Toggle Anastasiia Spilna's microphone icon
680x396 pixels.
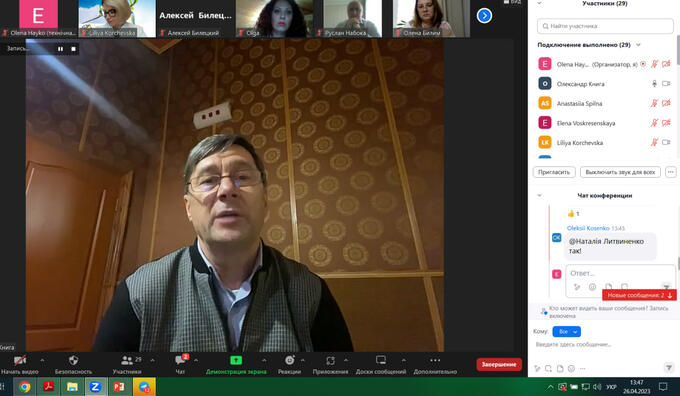pyautogui.click(x=654, y=103)
